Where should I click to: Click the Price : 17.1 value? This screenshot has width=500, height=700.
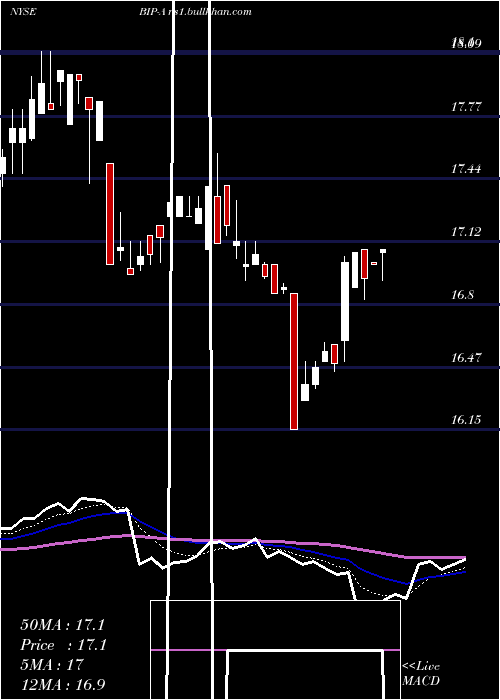tap(63, 645)
